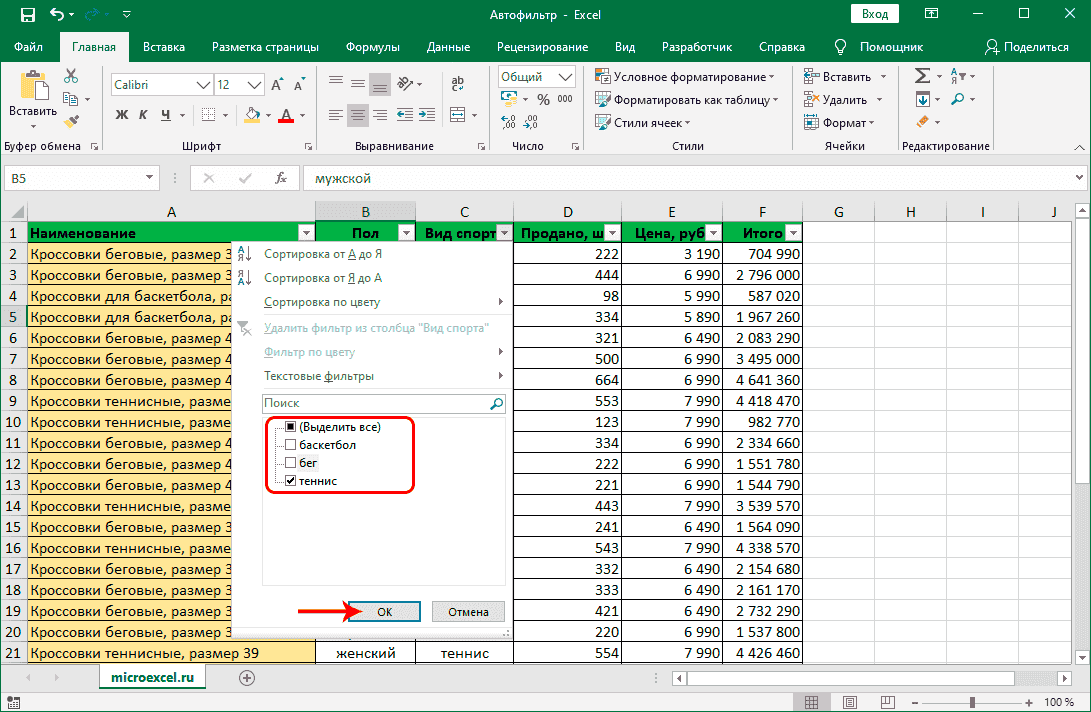Toggle bold Ж formatting button
This screenshot has width=1091, height=712.
pos(122,115)
